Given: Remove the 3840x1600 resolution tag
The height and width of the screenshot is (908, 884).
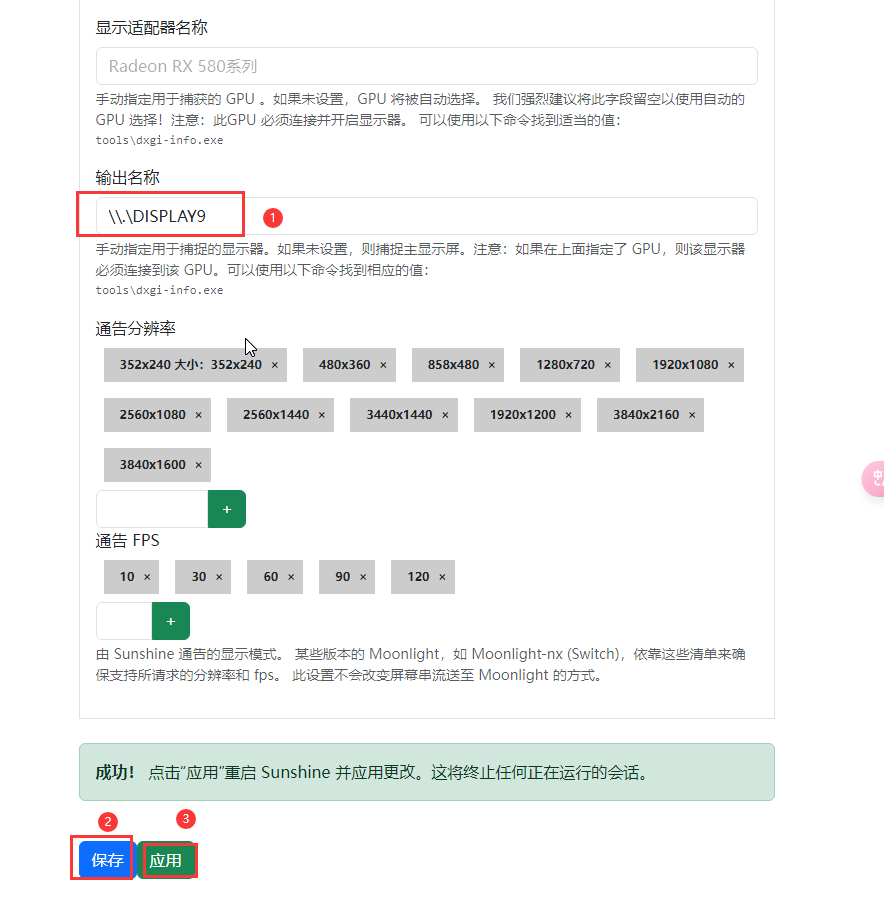Looking at the screenshot, I should coord(199,465).
